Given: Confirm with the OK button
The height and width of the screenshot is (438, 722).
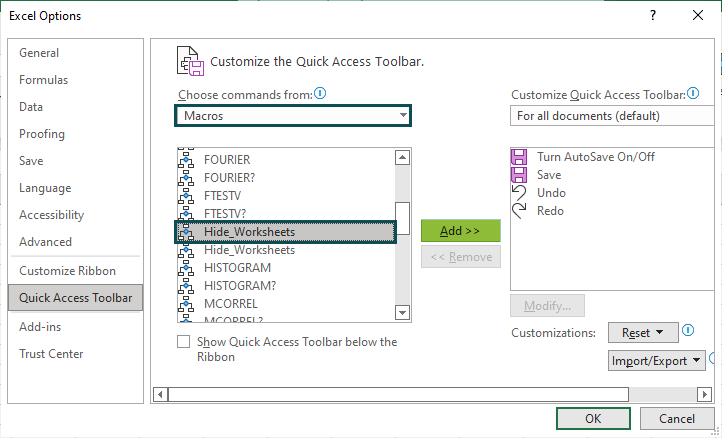Looking at the screenshot, I should (x=593, y=418).
